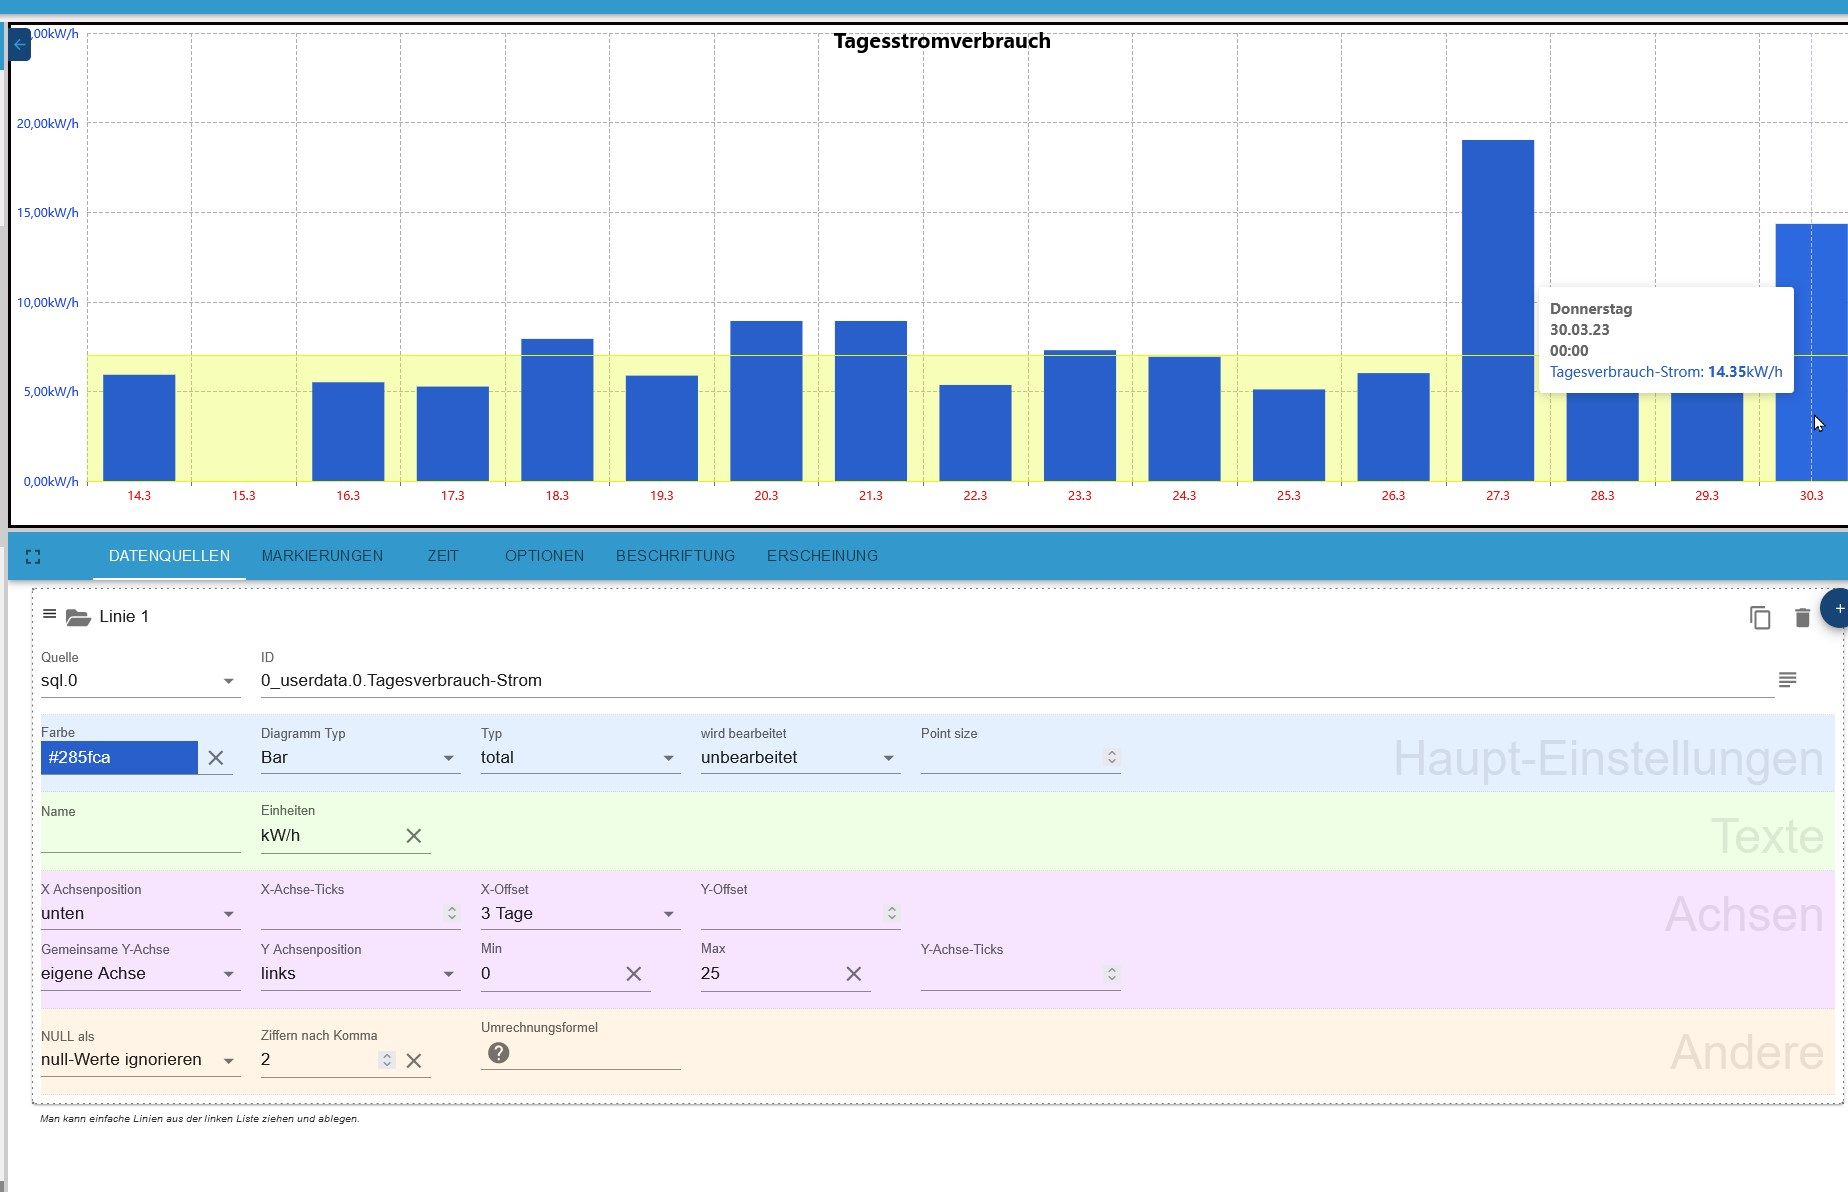
Task: Open the Quelle sql.0 dropdown
Action: coord(140,681)
